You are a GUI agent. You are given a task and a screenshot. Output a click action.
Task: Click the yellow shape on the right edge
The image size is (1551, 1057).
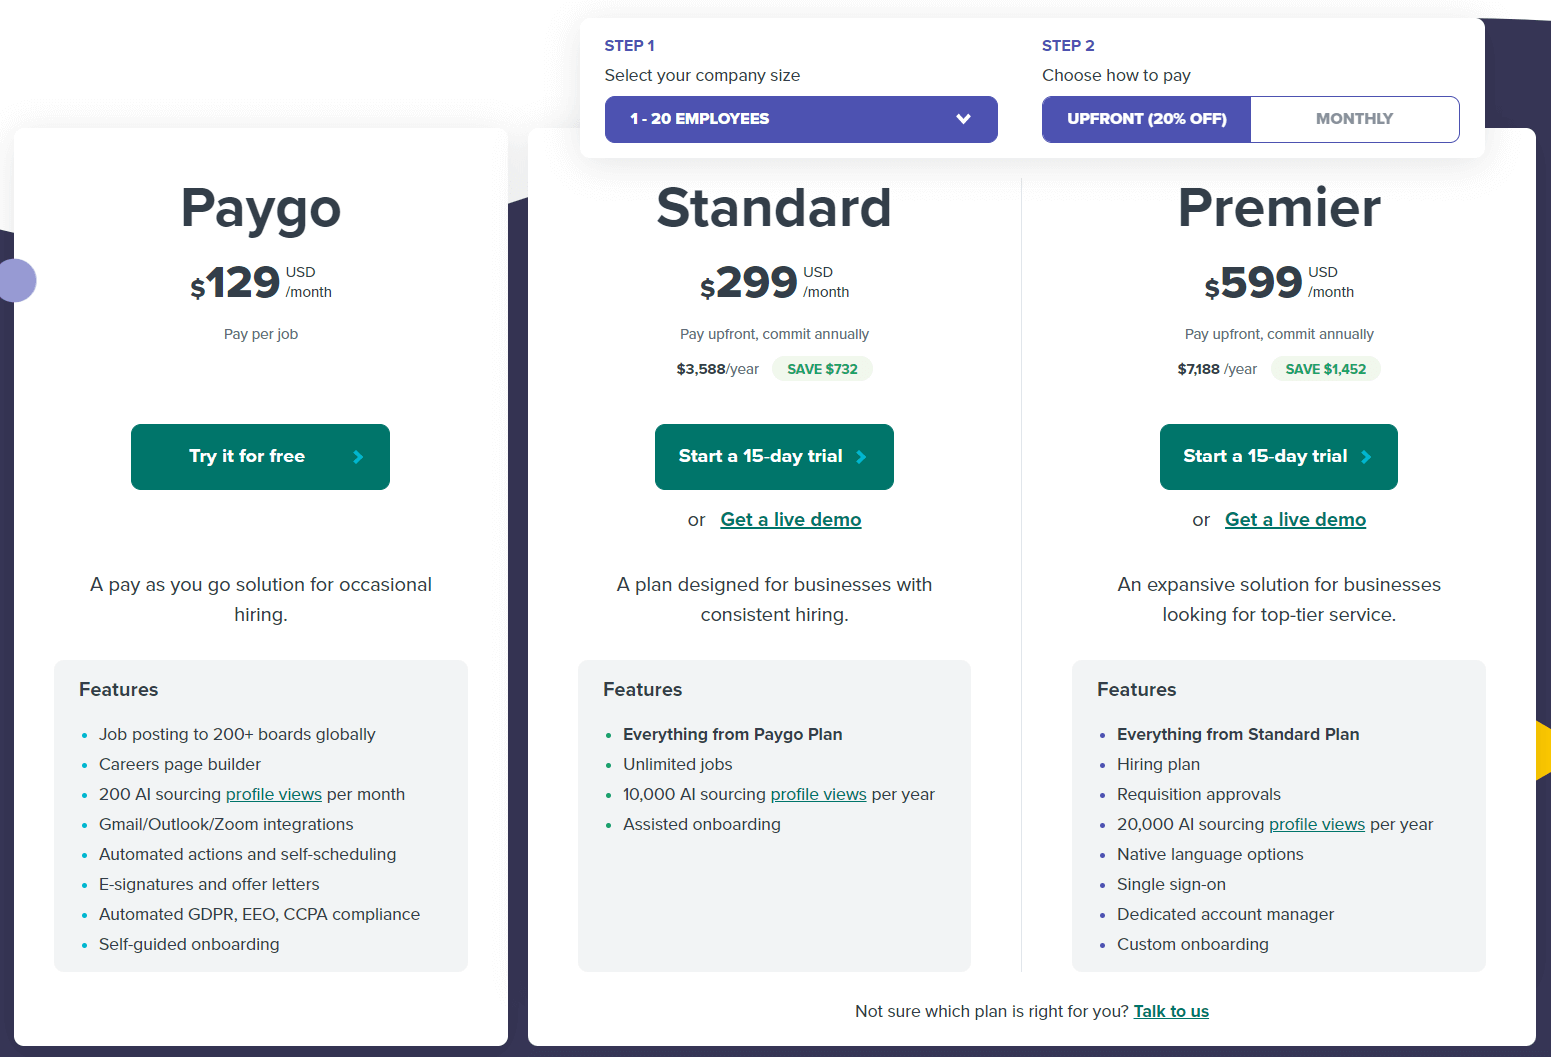click(x=1543, y=750)
